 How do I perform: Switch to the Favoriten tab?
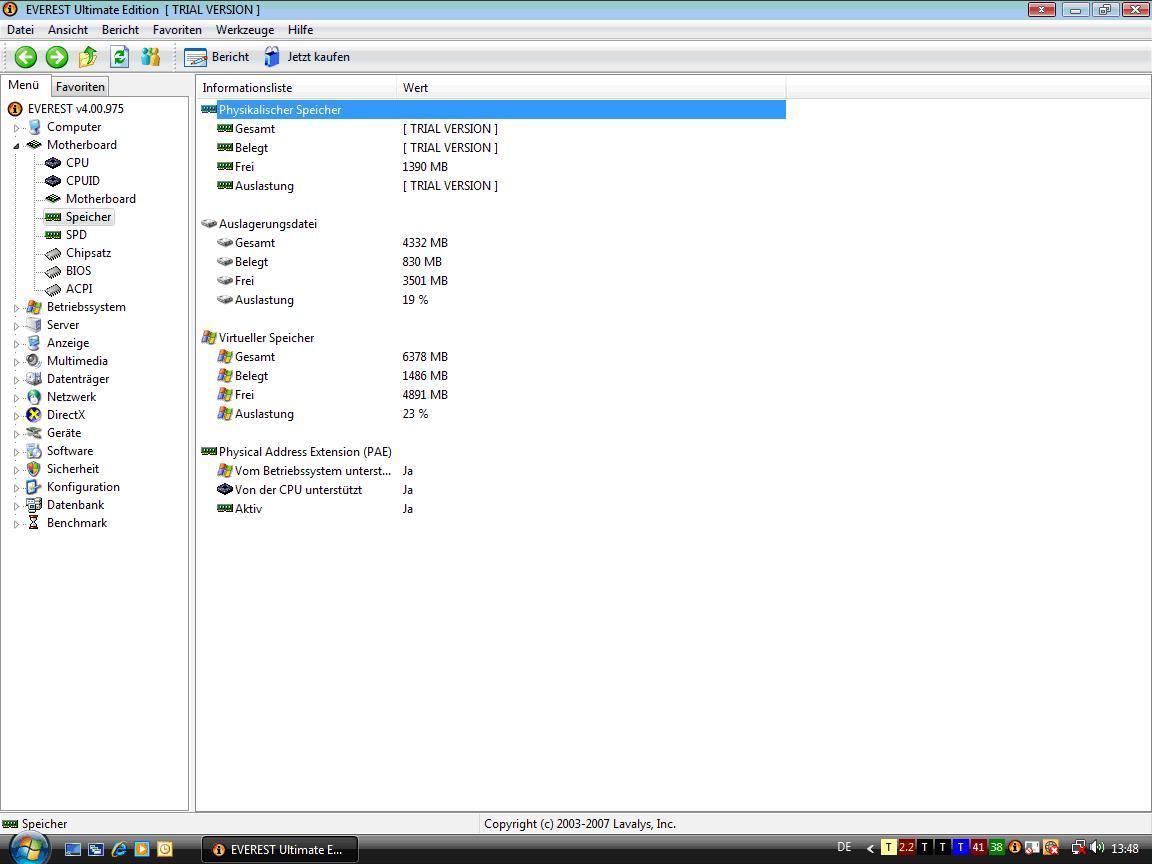point(80,87)
